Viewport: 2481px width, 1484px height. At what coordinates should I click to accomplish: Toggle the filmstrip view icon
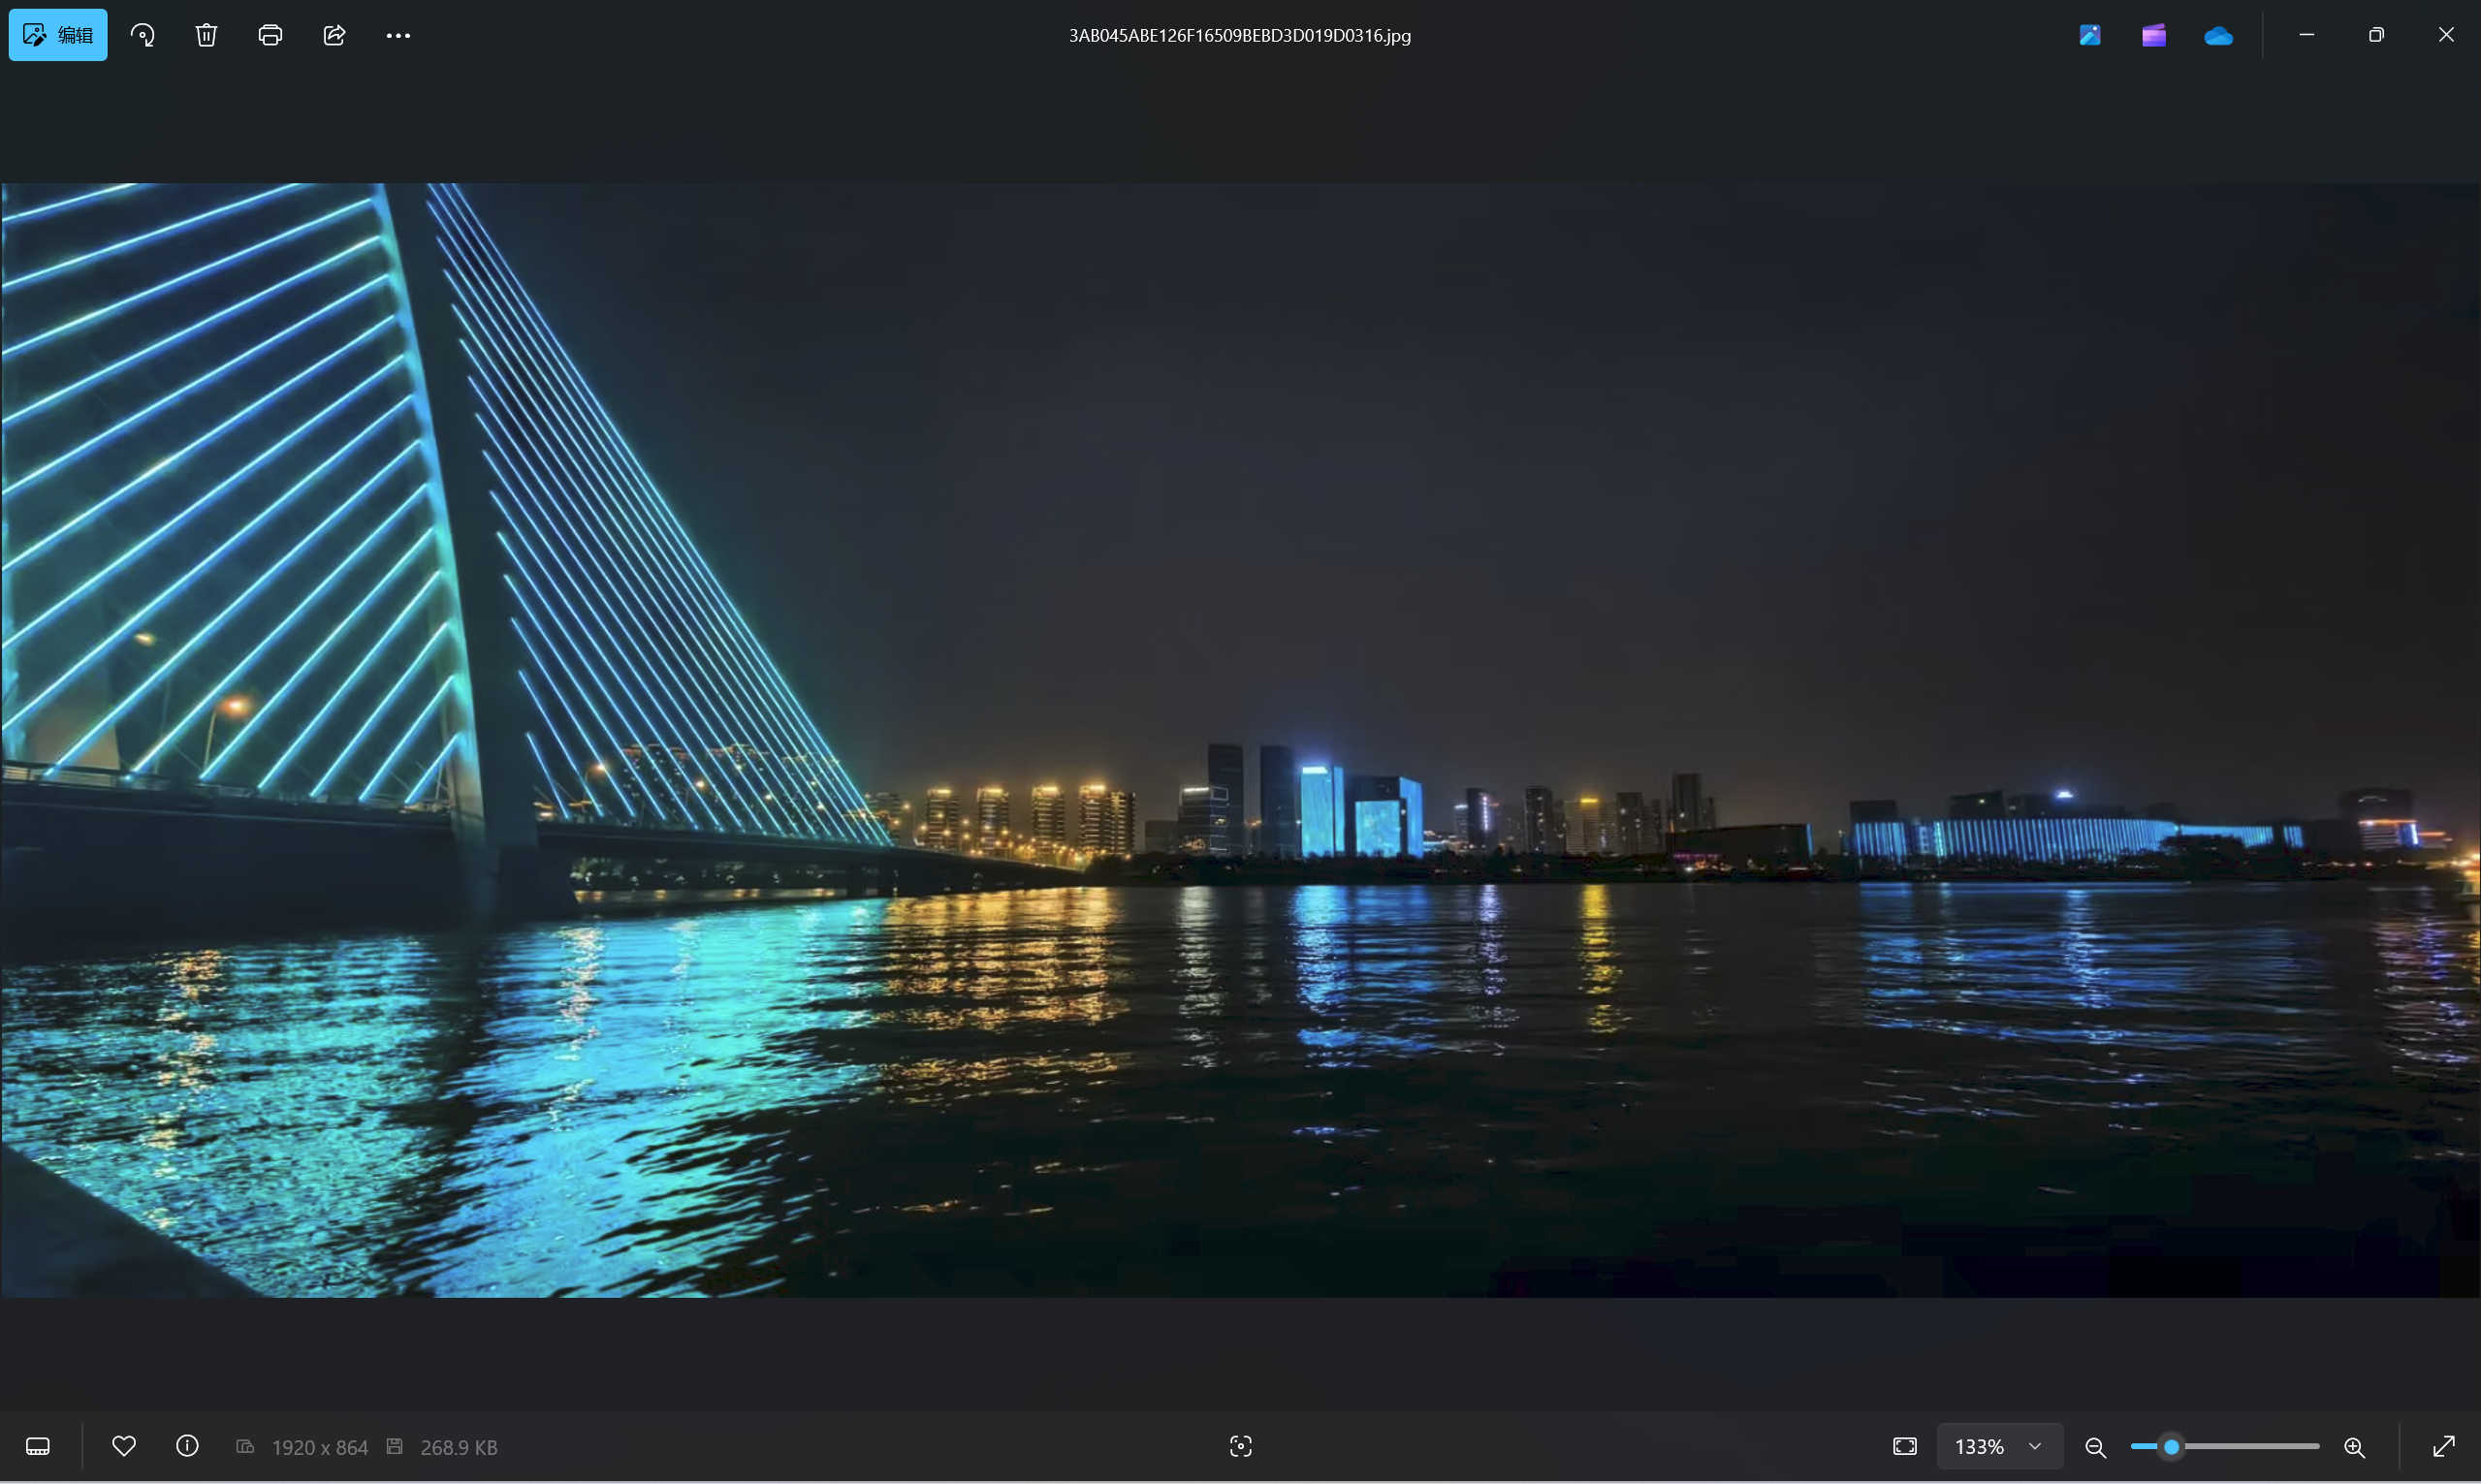(x=38, y=1446)
